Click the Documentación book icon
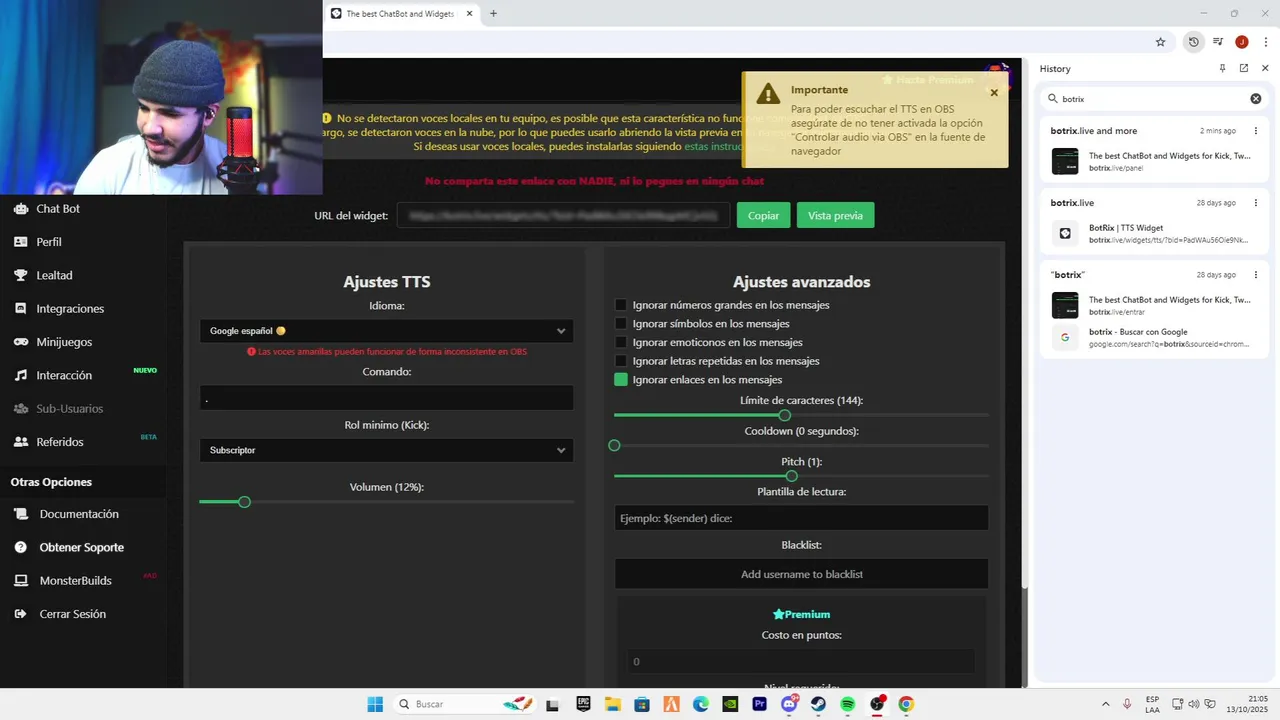 tap(20, 514)
